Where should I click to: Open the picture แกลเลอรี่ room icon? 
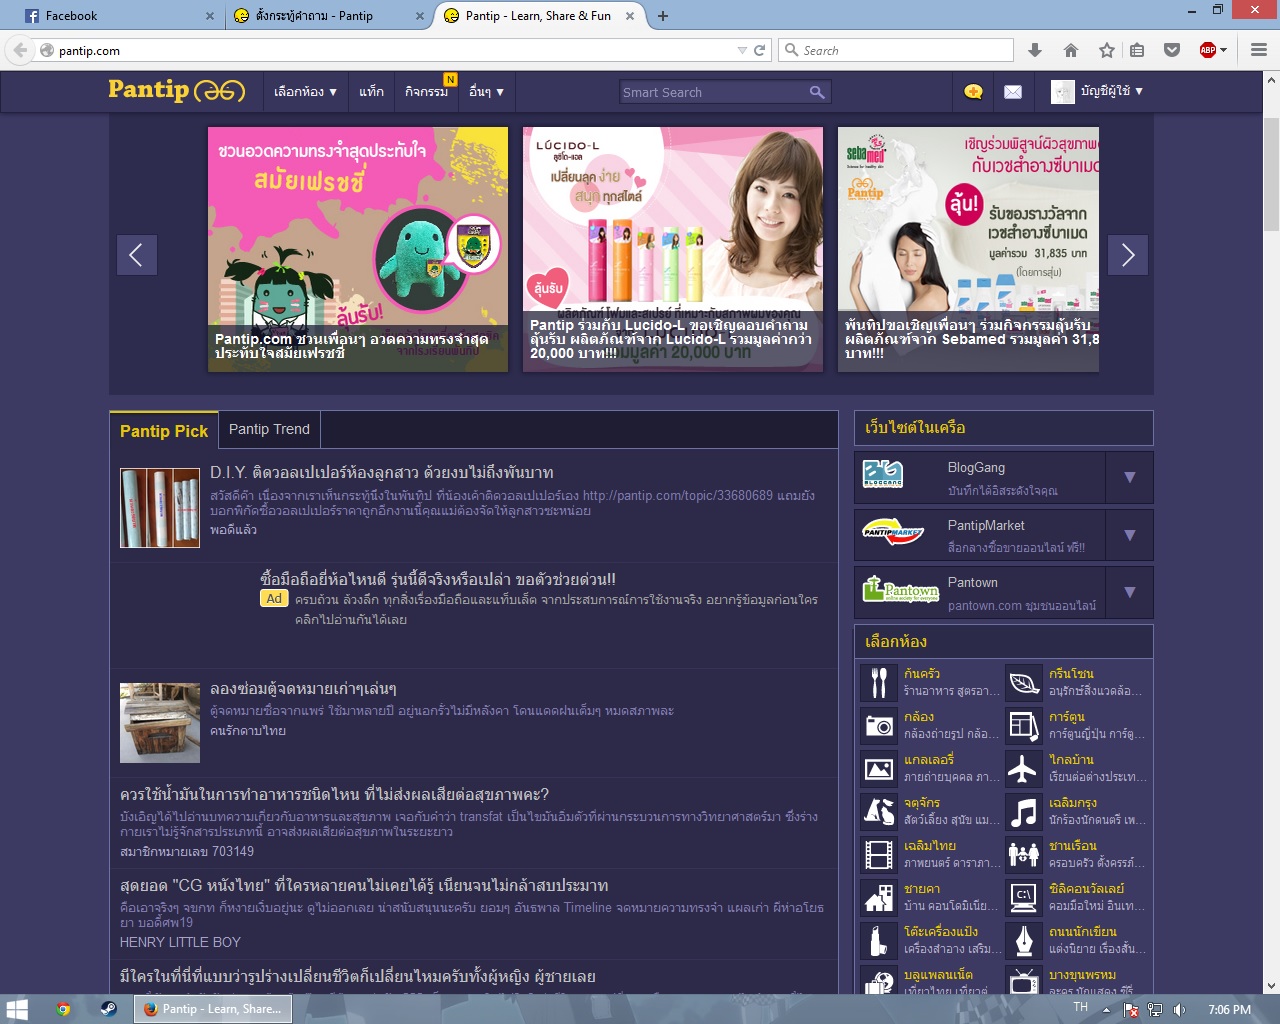coord(879,769)
